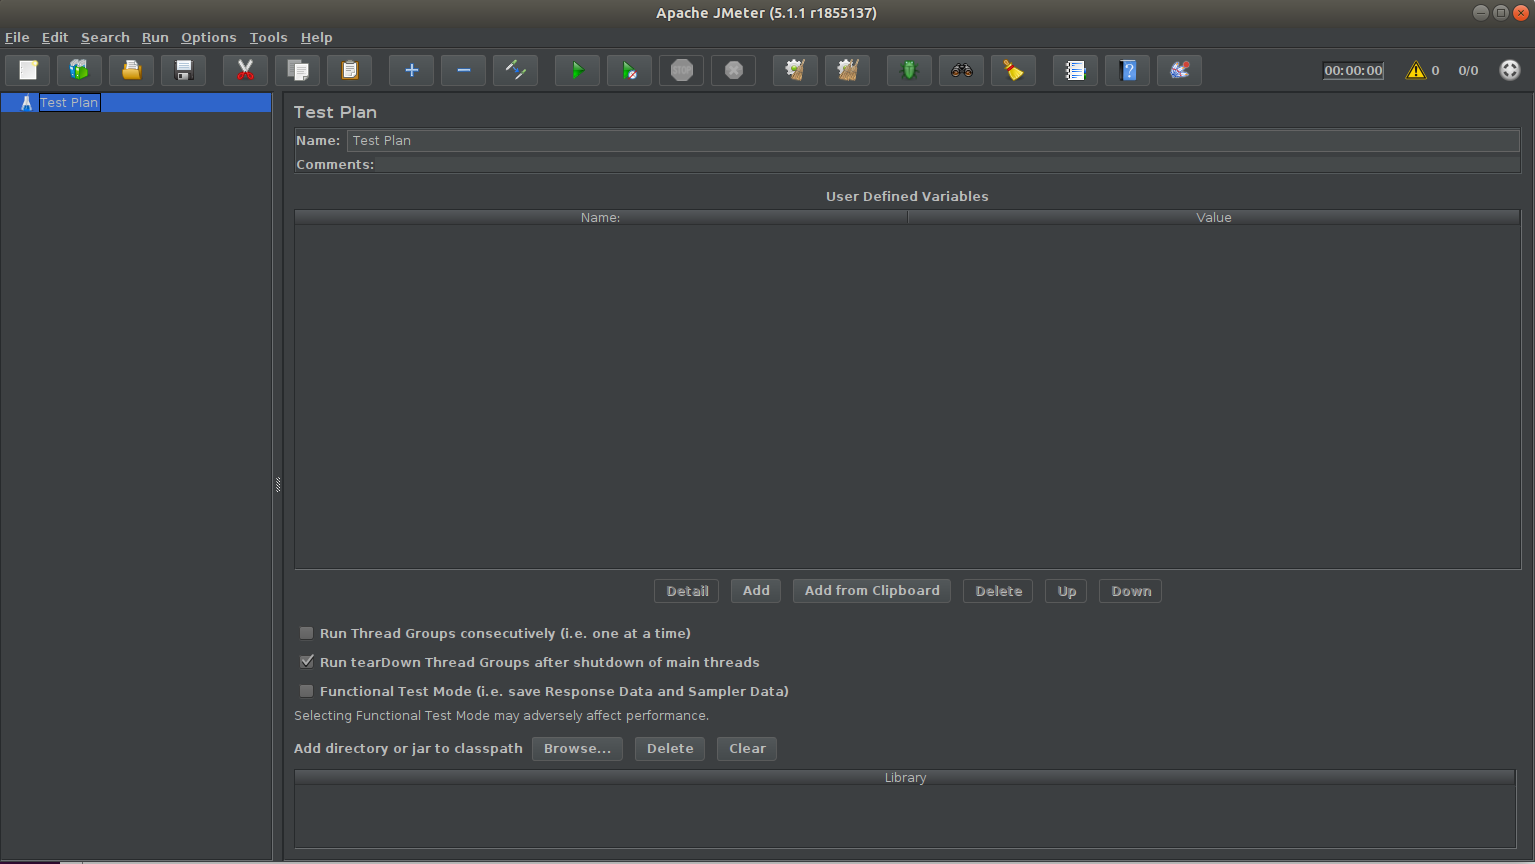This screenshot has height=864, width=1535.
Task: Open Search with the binoculars icon
Action: (x=962, y=70)
